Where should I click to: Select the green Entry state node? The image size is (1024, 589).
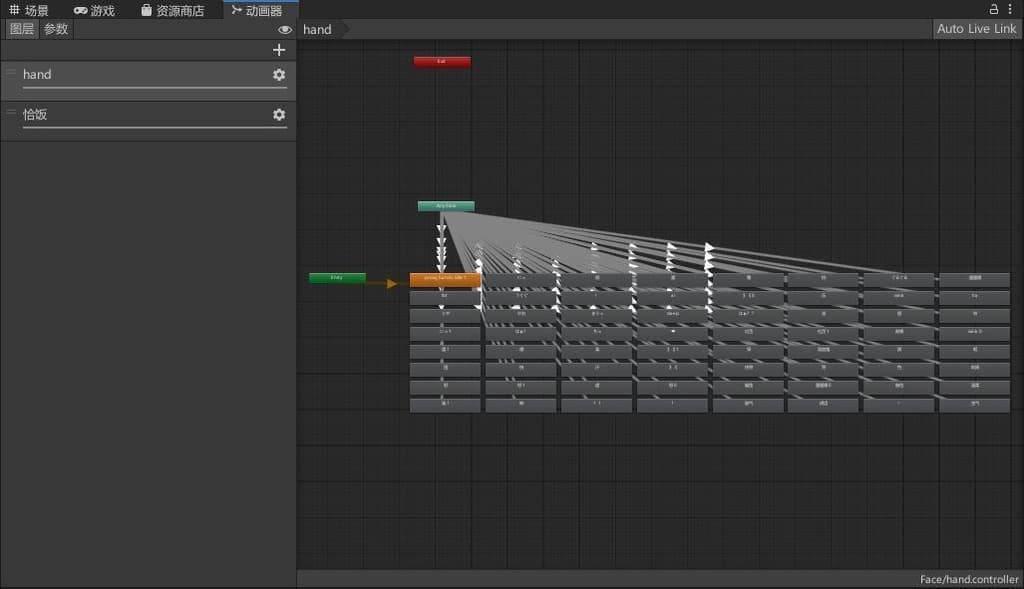point(337,278)
